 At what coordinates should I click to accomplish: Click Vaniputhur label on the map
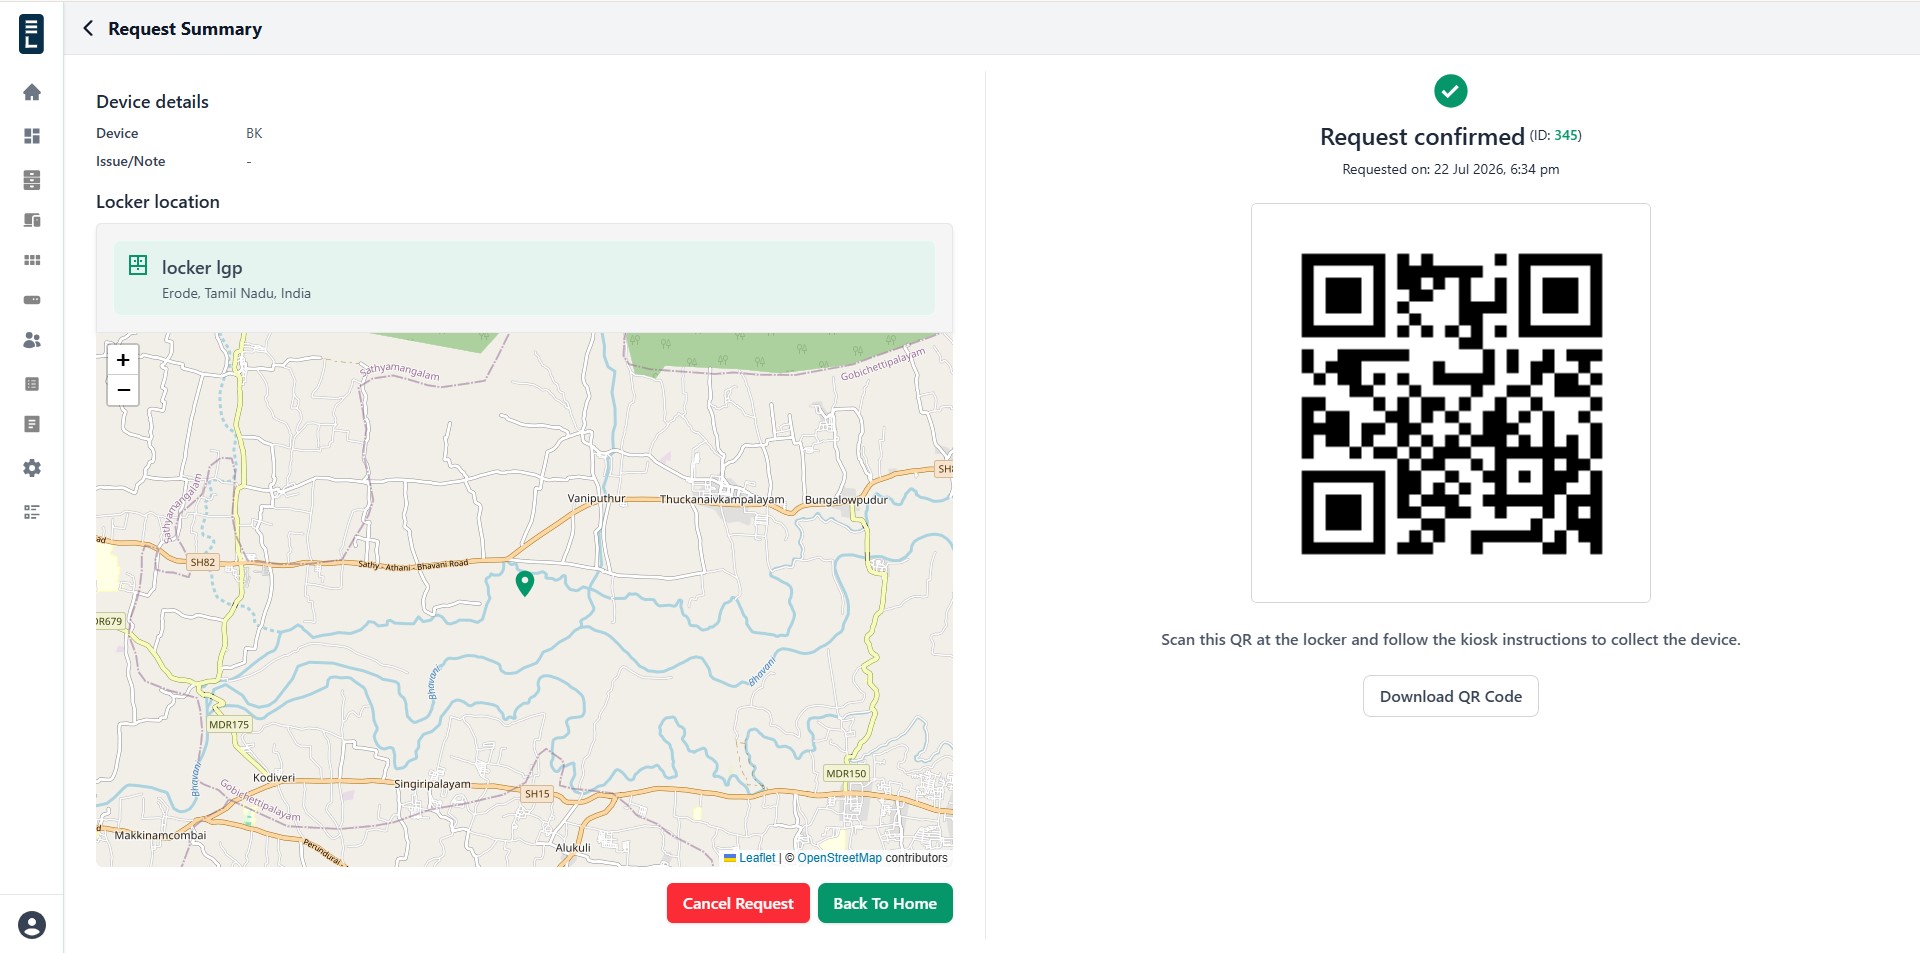[596, 498]
